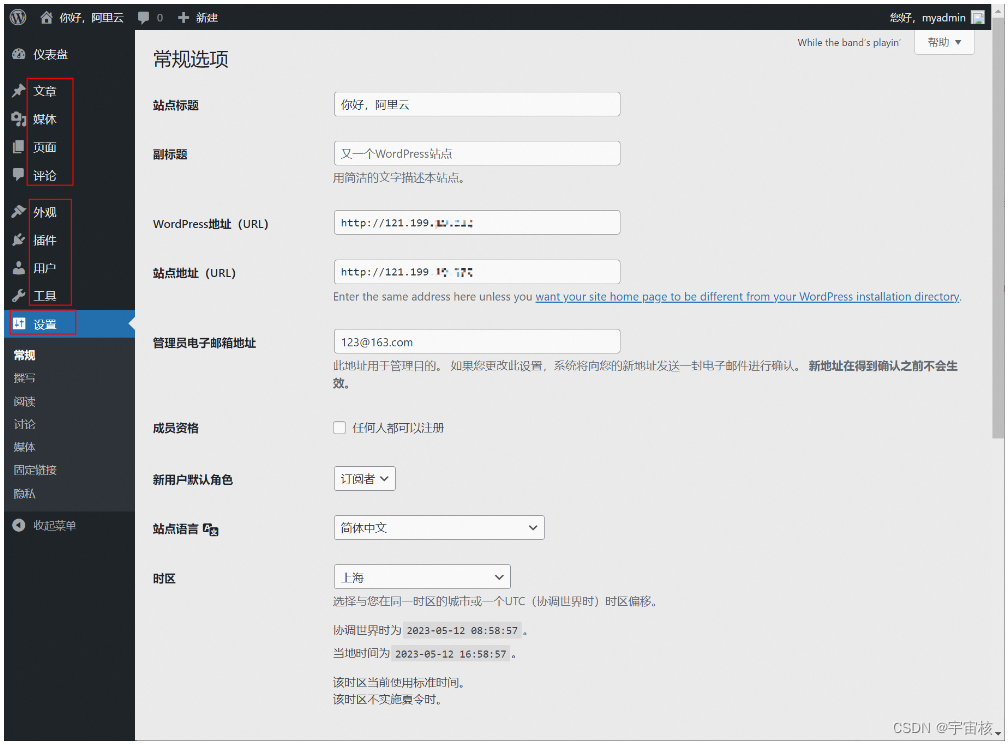
Task: Open the 外观 menu item
Action: click(45, 212)
